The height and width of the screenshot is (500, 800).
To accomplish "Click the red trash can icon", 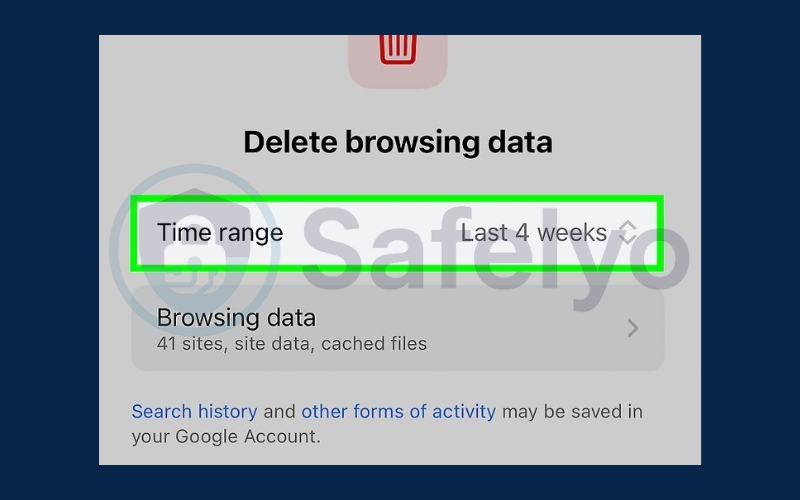I will coord(398,47).
